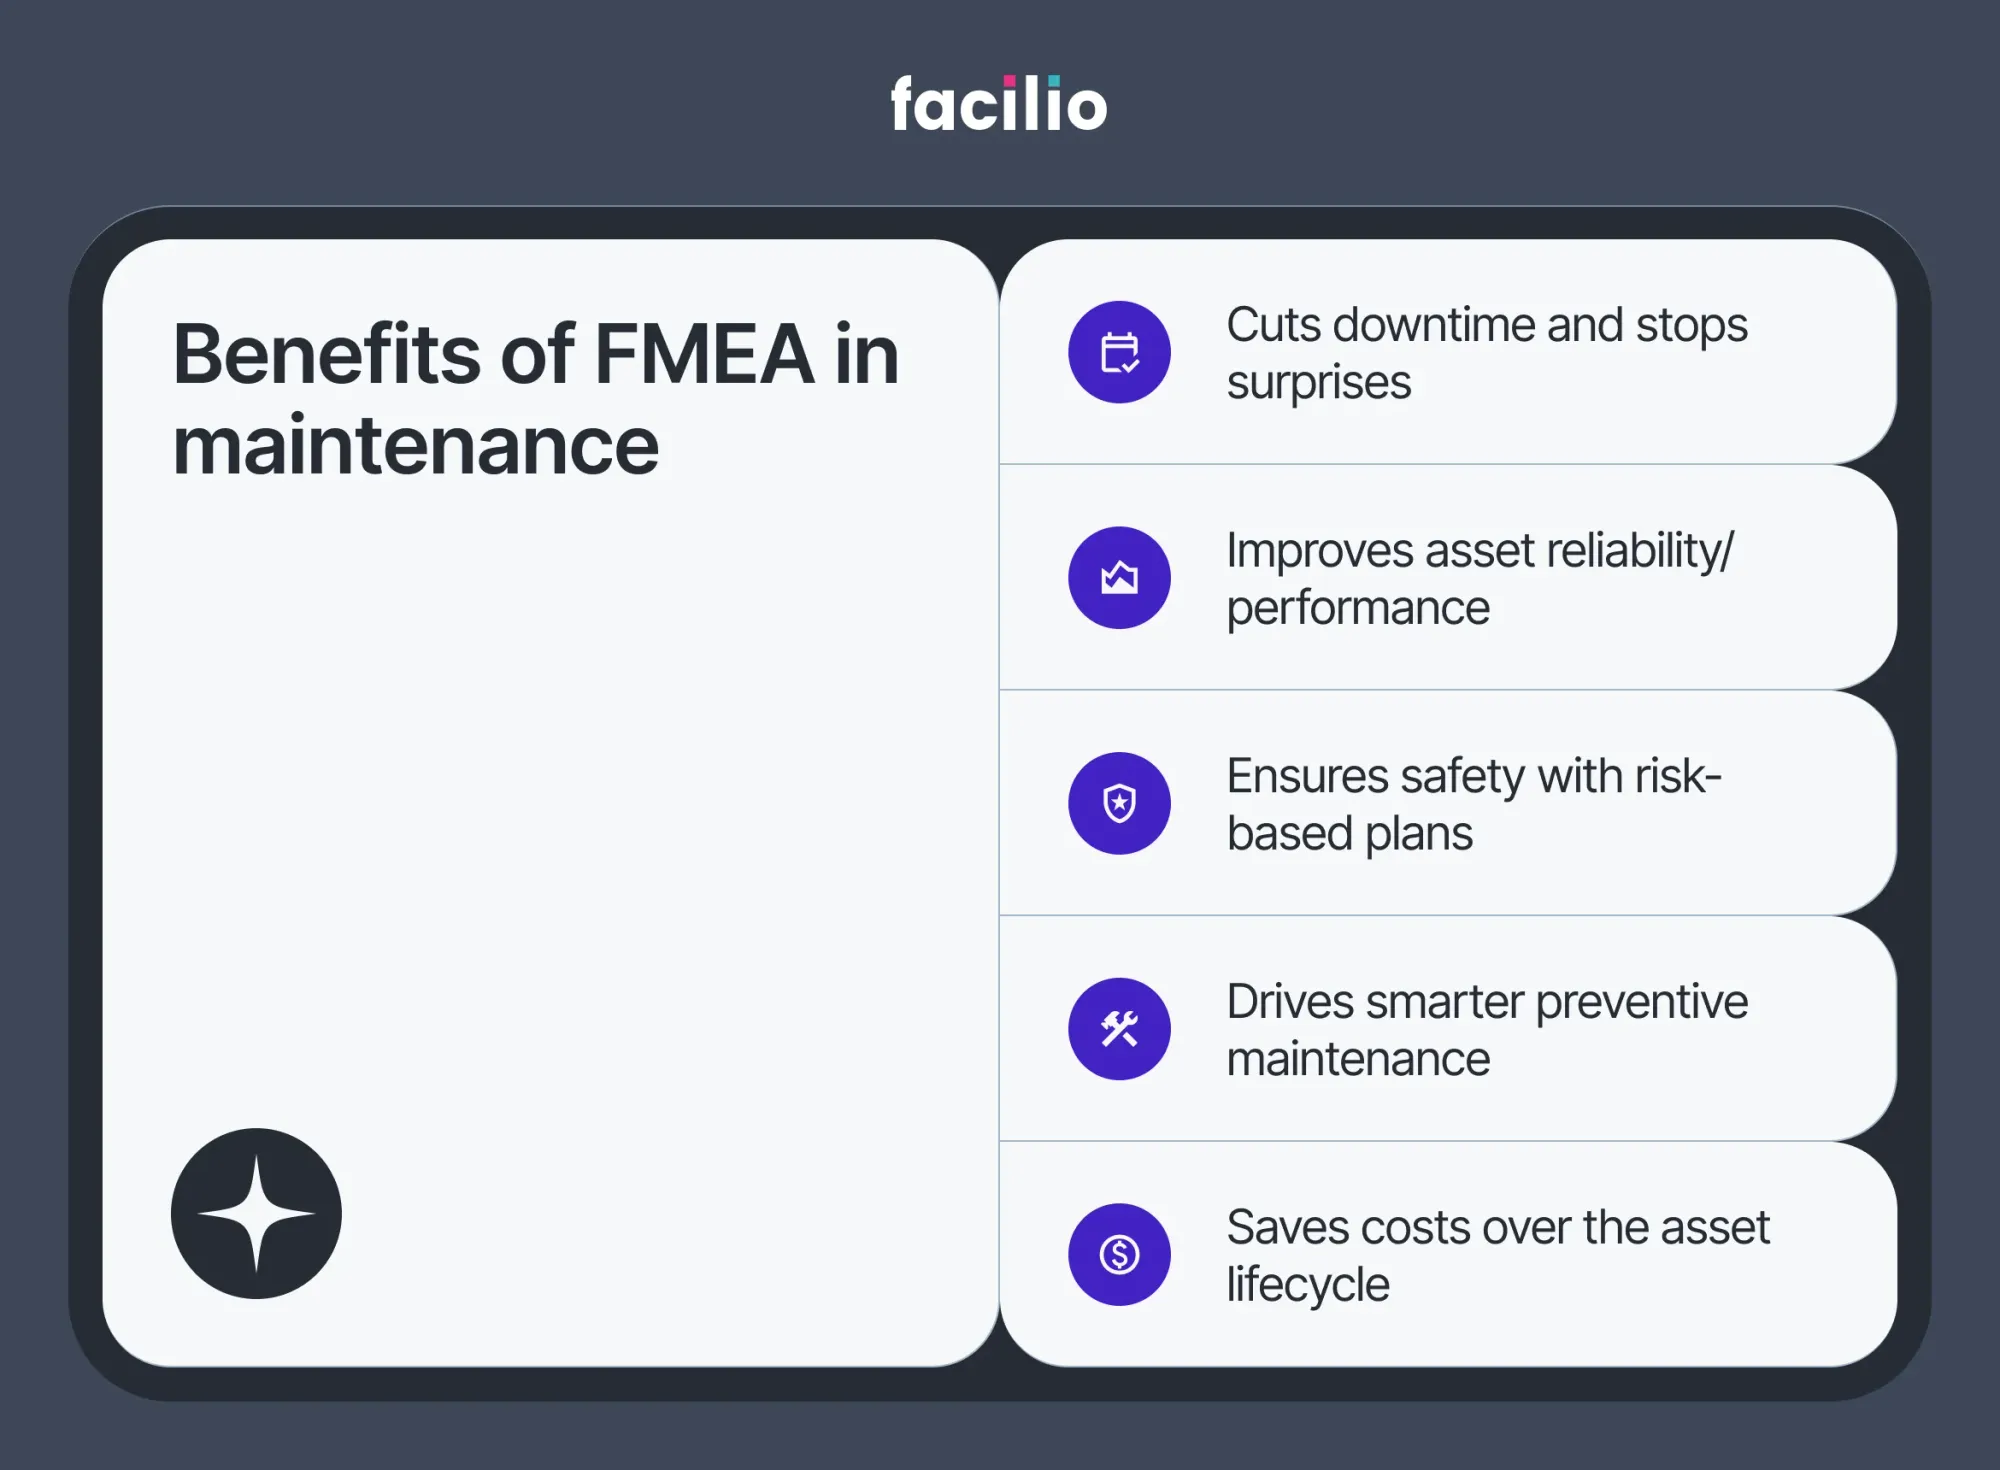
Task: Click the chart performance icon
Action: pyautogui.click(x=1119, y=578)
